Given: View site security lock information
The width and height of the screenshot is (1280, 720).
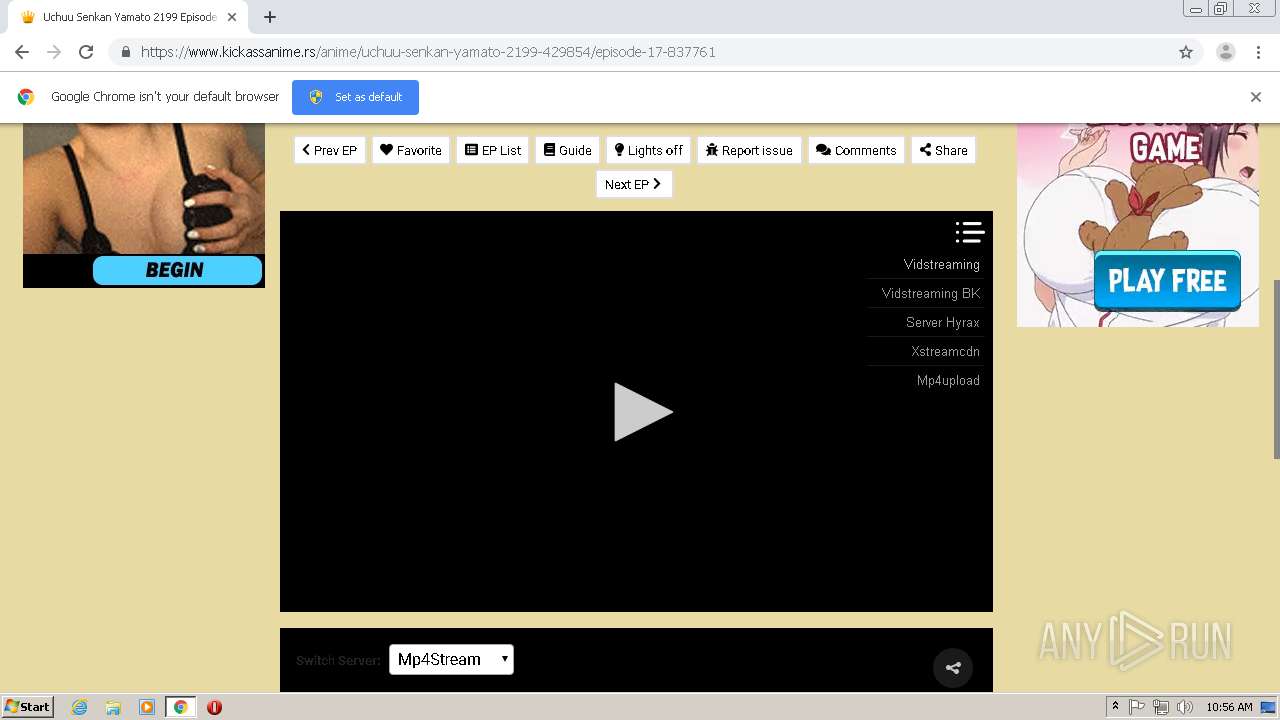Looking at the screenshot, I should click(x=125, y=52).
